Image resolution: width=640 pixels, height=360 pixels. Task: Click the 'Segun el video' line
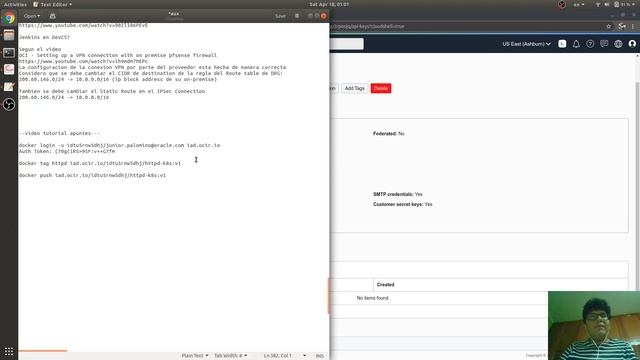coord(40,49)
